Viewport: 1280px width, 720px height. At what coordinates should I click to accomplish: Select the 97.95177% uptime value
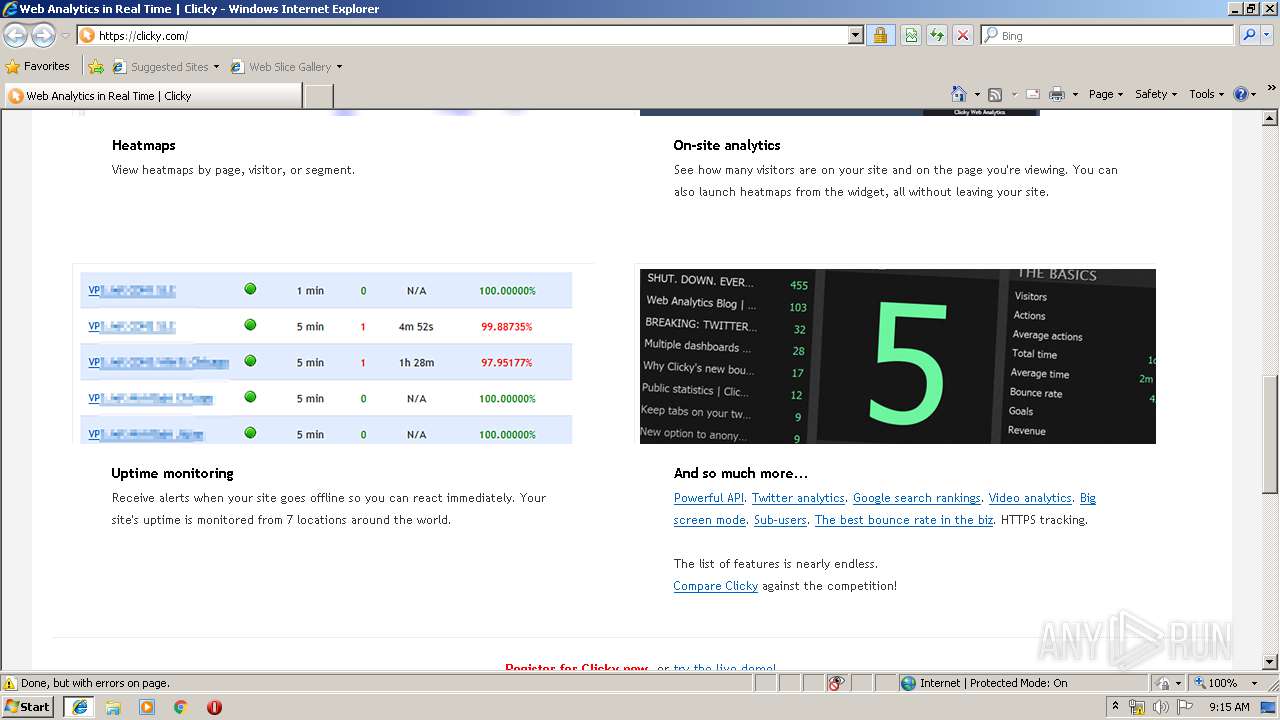click(x=506, y=363)
